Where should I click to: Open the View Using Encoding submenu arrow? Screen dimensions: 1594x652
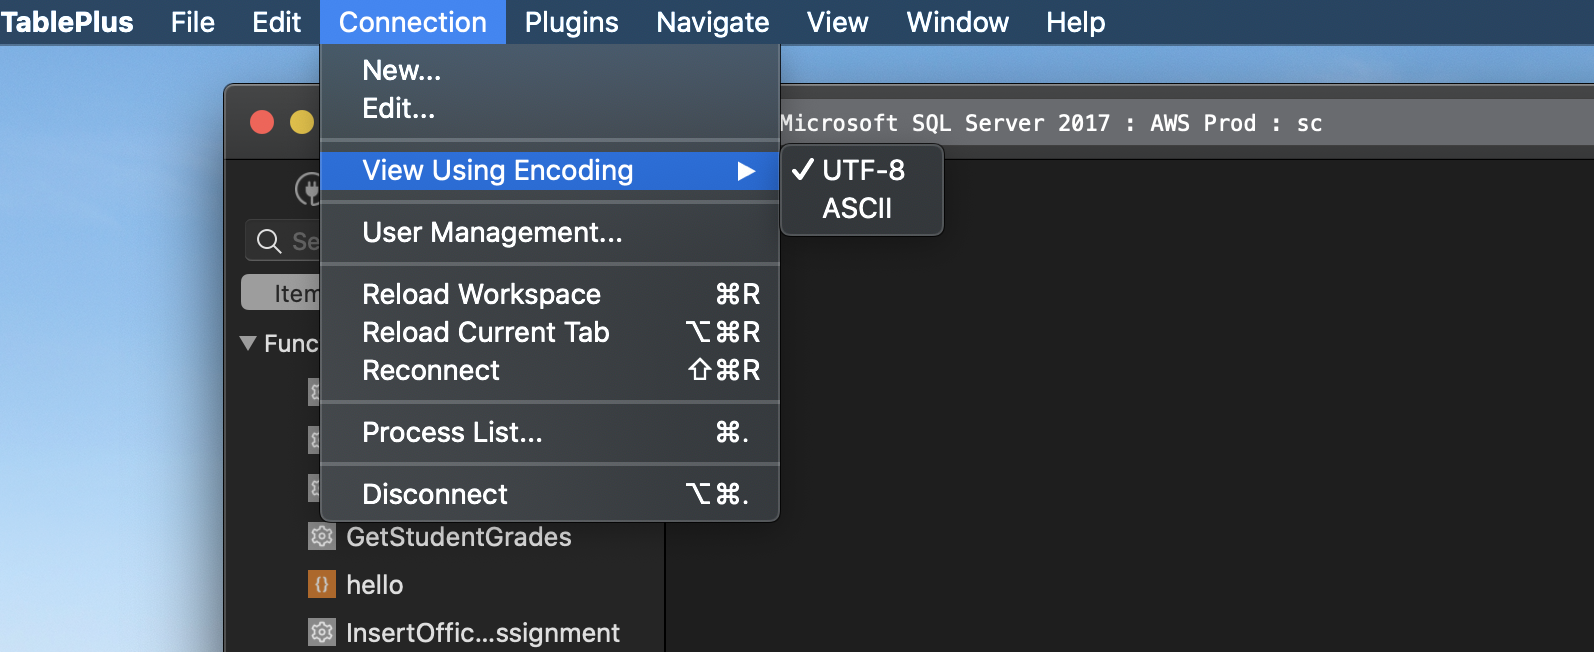click(746, 171)
